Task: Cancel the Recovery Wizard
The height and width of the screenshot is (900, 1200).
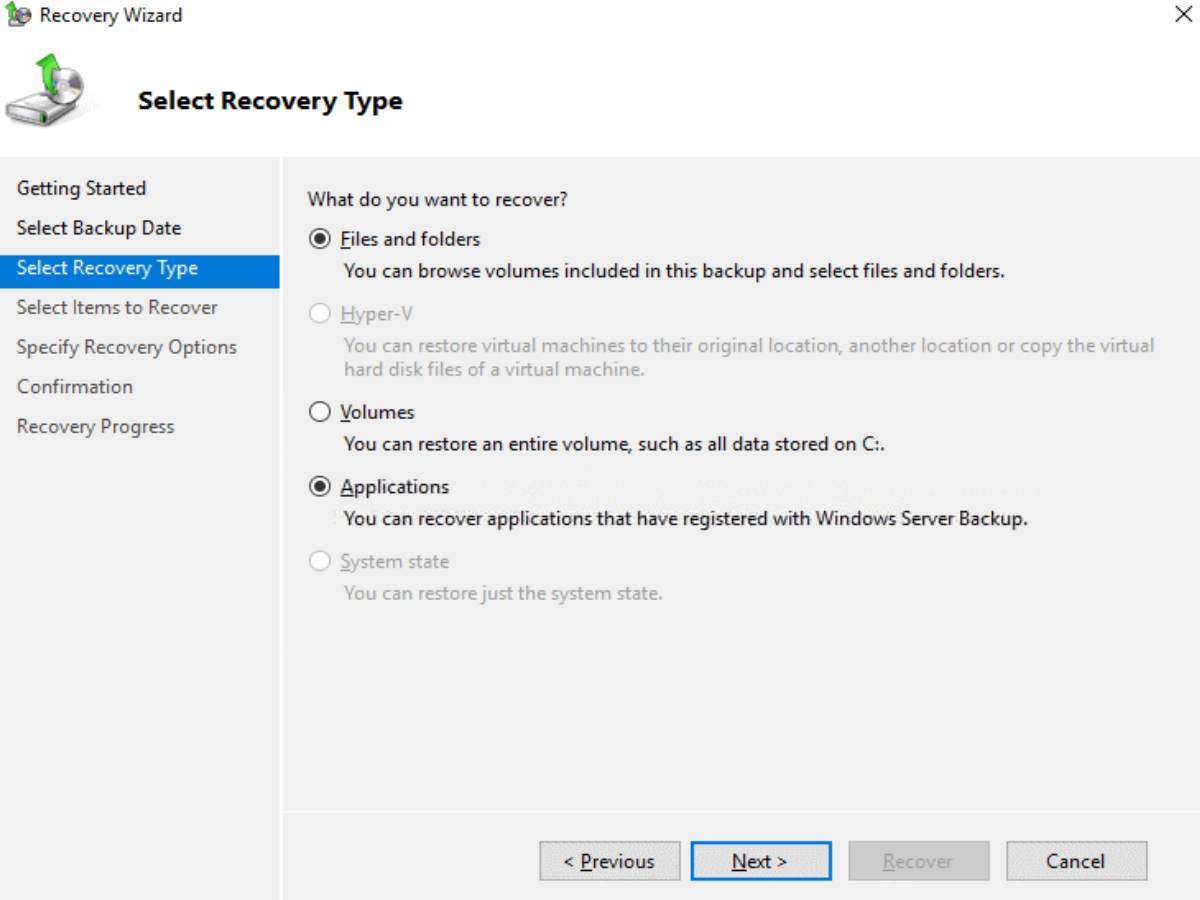Action: point(1076,861)
